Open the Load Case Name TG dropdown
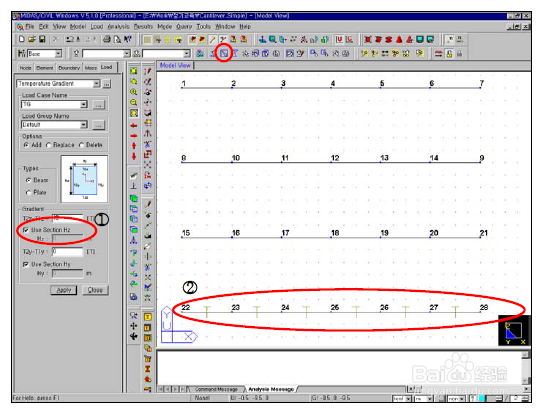The height and width of the screenshot is (410, 538). point(83,104)
